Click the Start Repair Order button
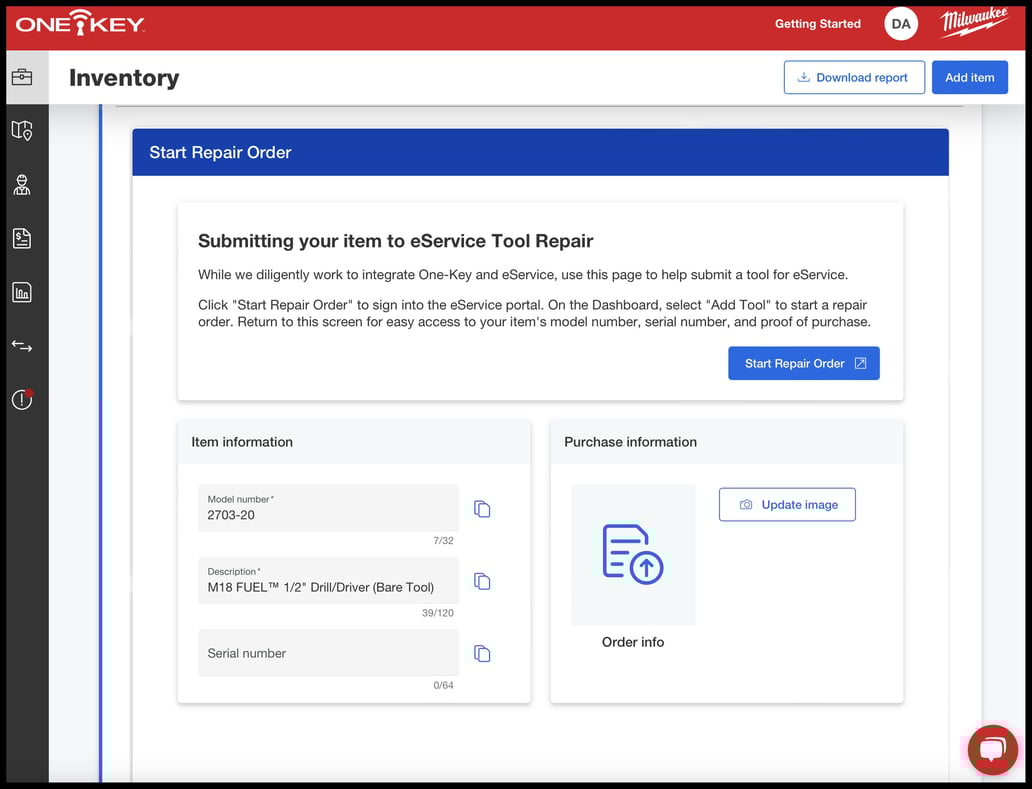Image resolution: width=1032 pixels, height=789 pixels. 803,363
